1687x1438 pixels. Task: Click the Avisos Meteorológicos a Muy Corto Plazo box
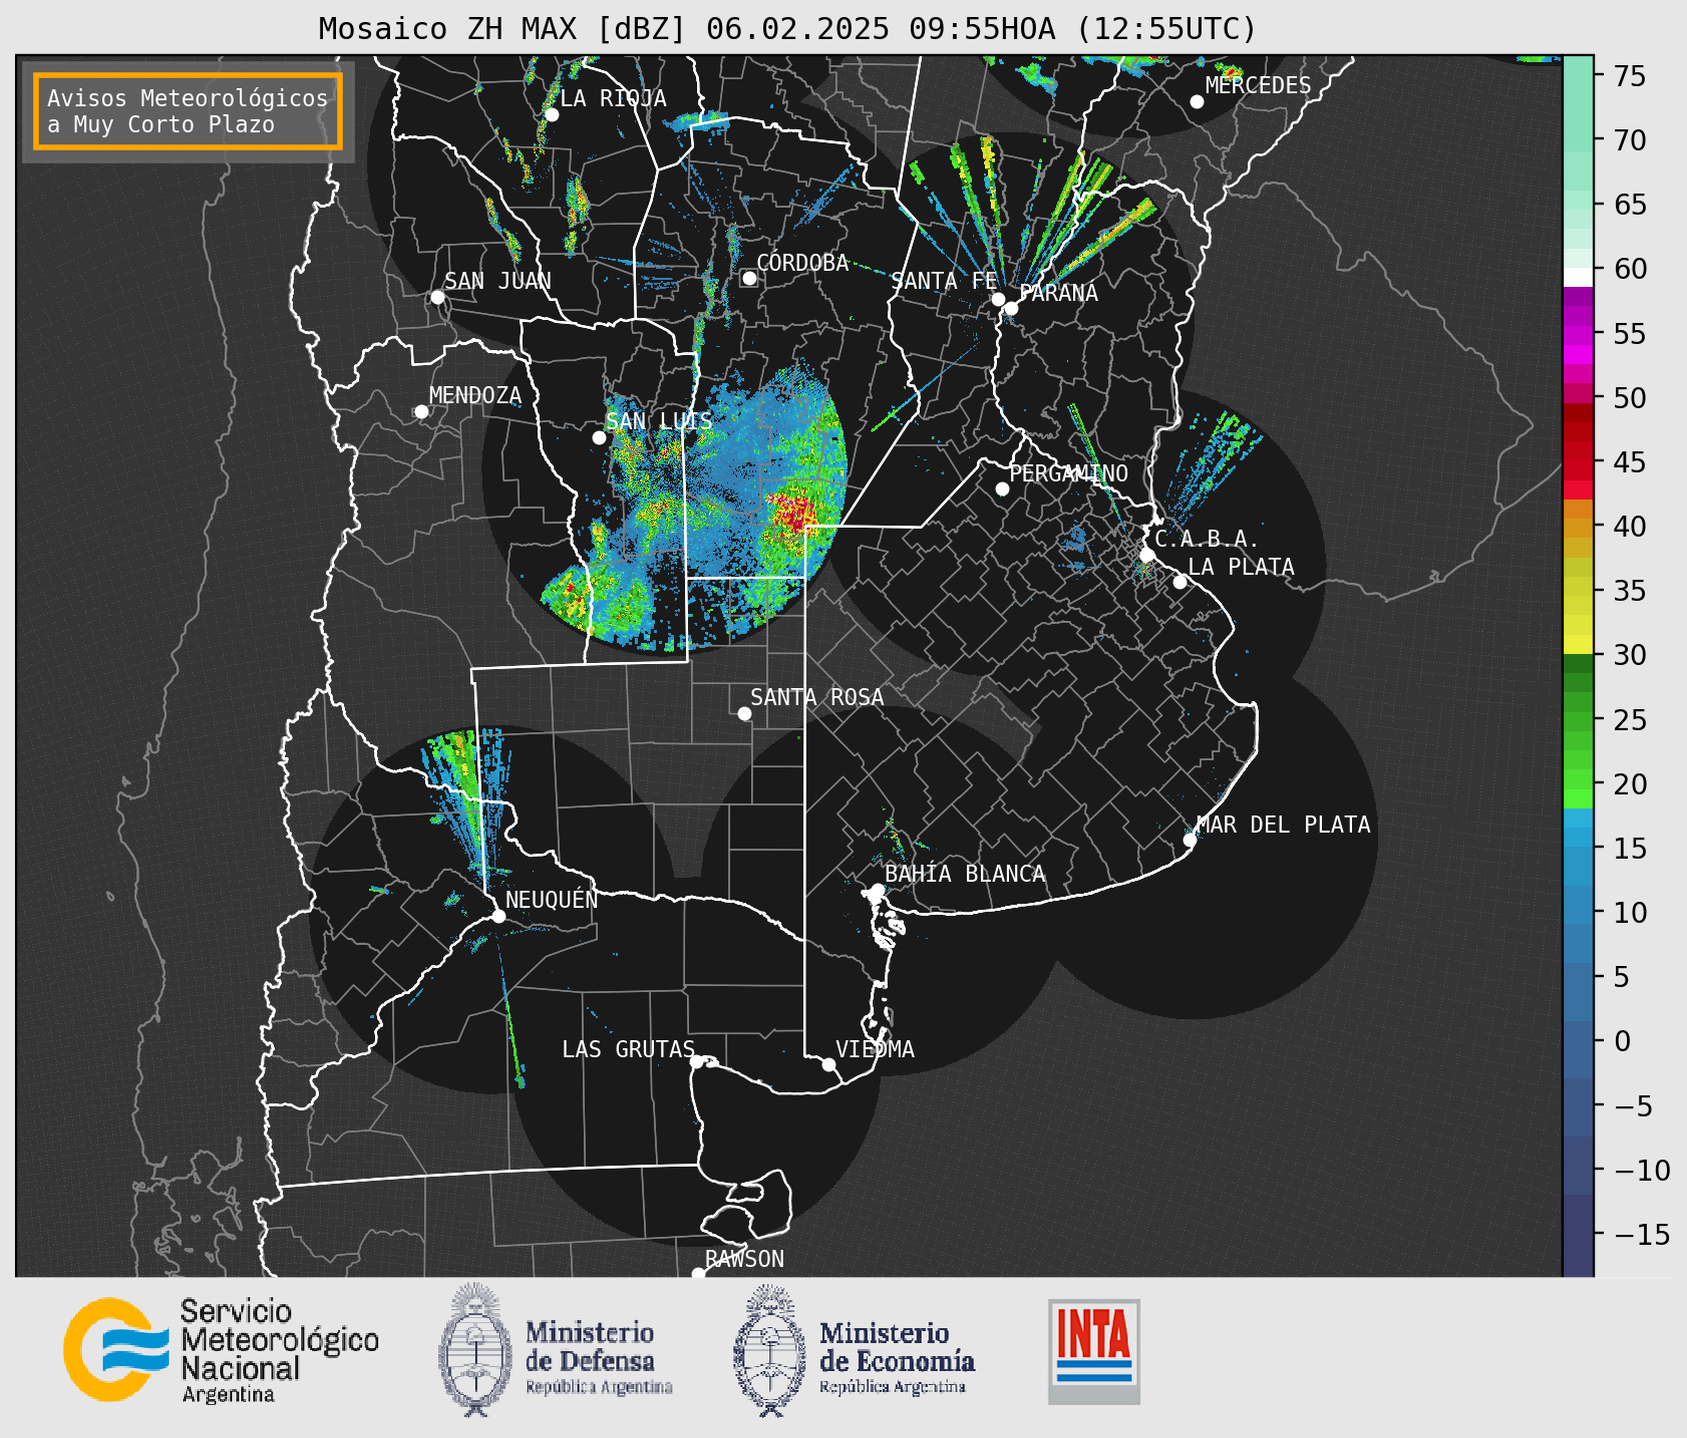point(188,111)
